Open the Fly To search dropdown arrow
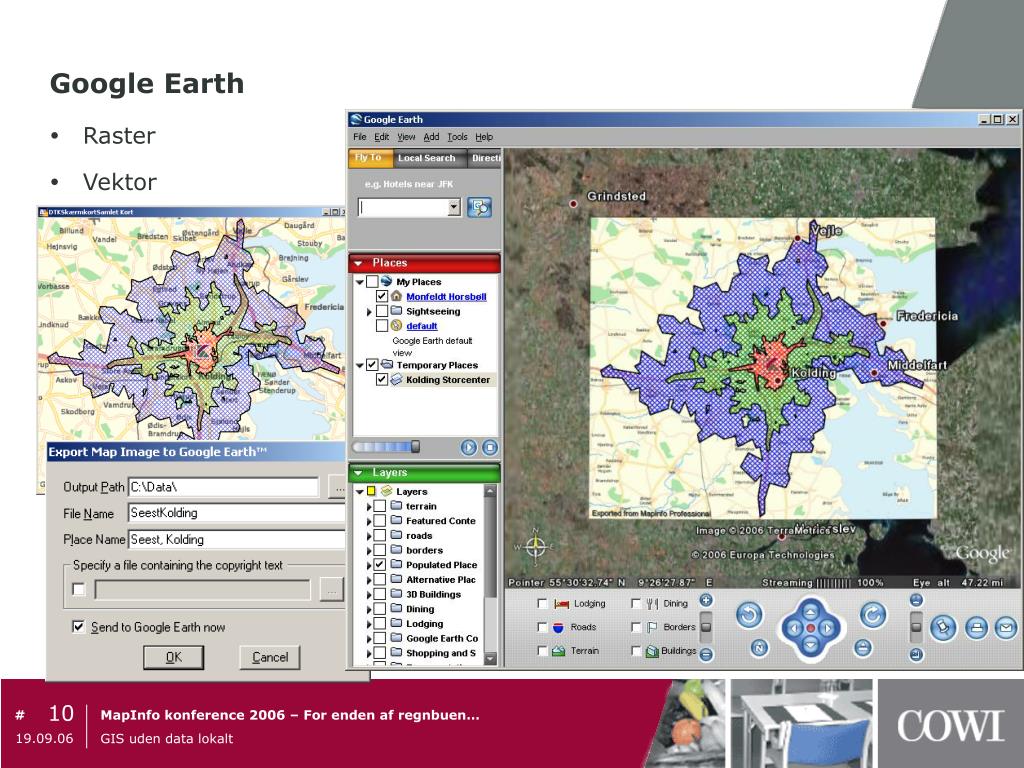Screen dimensions: 1024x768 [x=454, y=208]
